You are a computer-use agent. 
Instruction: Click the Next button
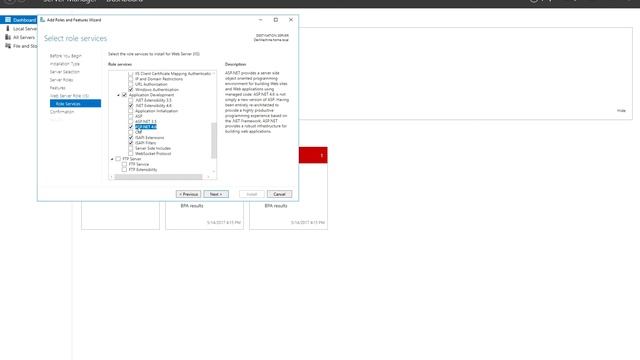tap(216, 194)
